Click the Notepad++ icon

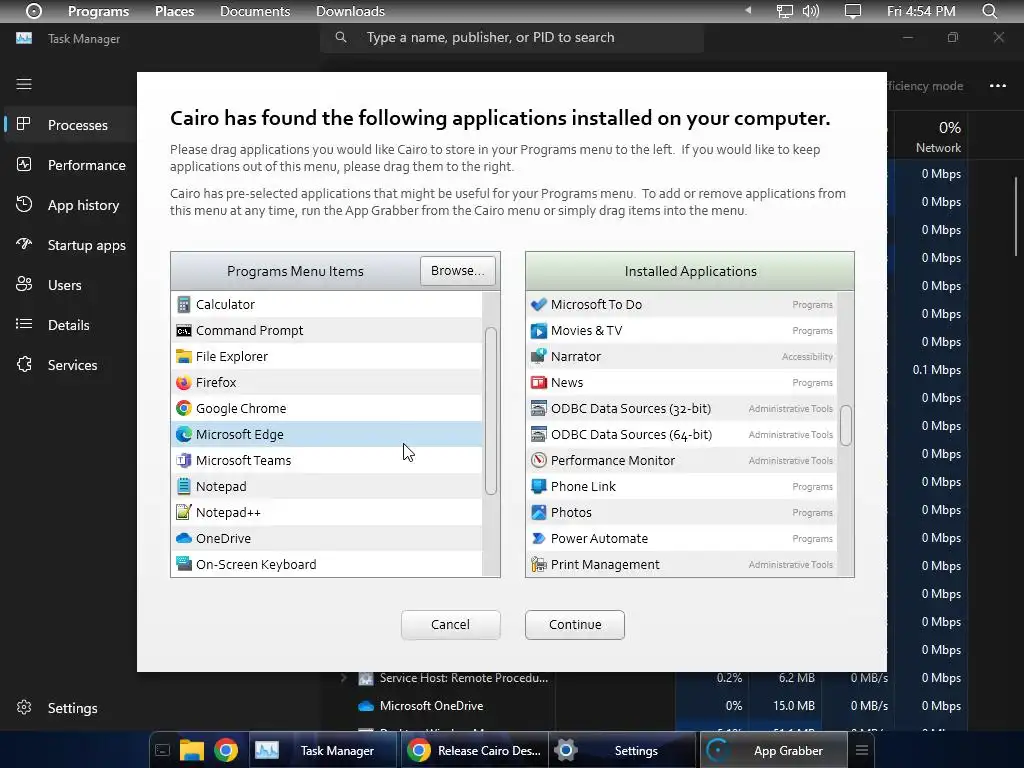(x=184, y=513)
